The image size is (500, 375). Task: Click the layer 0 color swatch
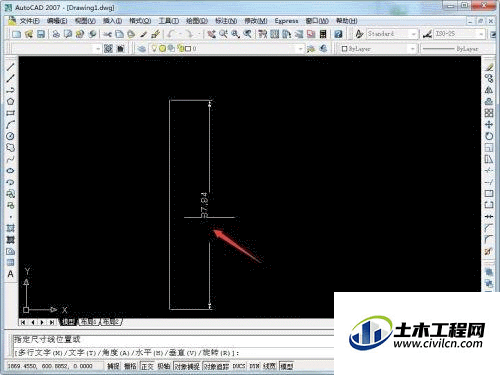[x=188, y=49]
